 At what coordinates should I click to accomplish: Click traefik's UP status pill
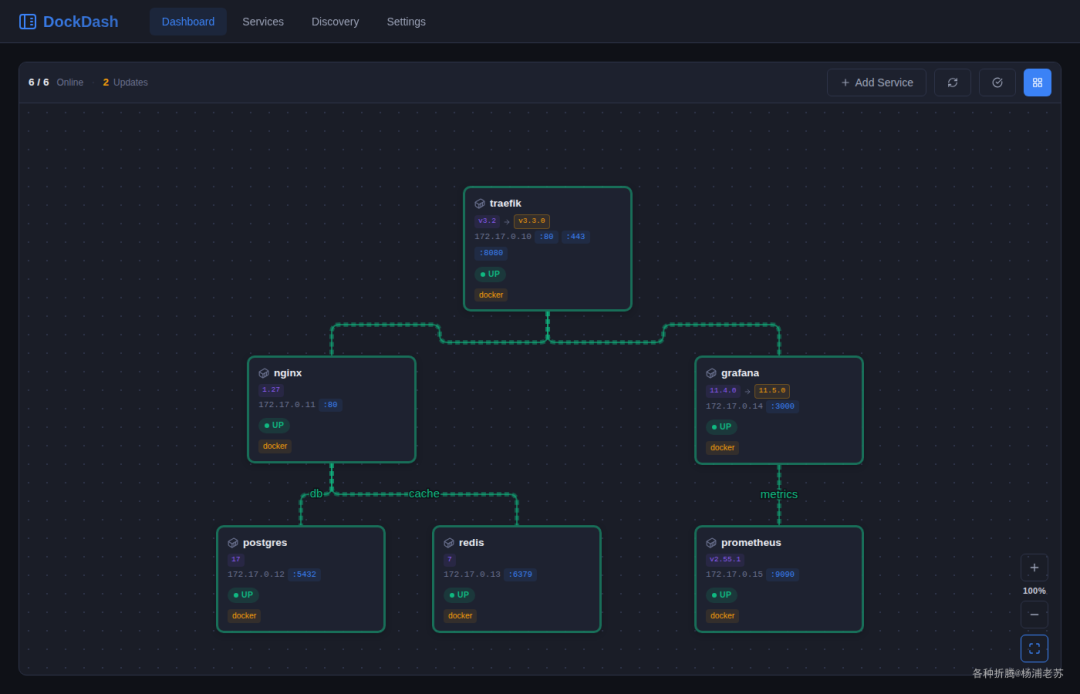coord(490,274)
